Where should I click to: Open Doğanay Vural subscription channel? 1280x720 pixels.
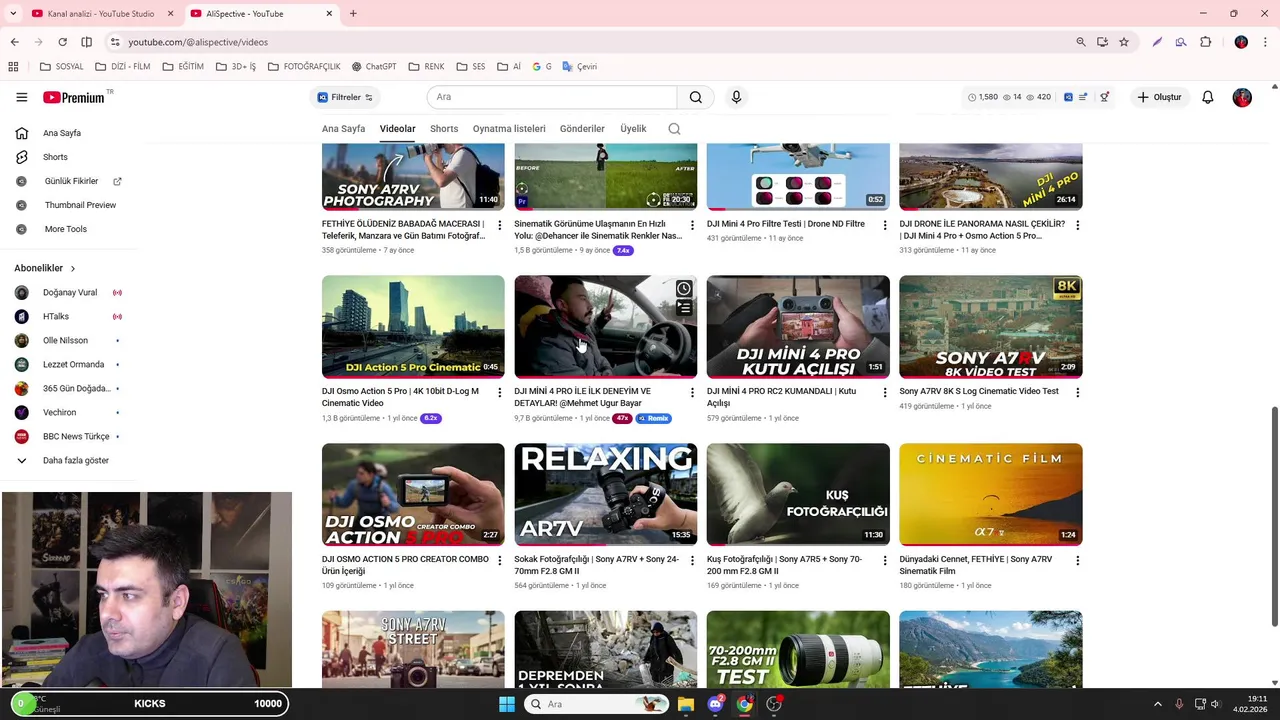click(x=70, y=293)
